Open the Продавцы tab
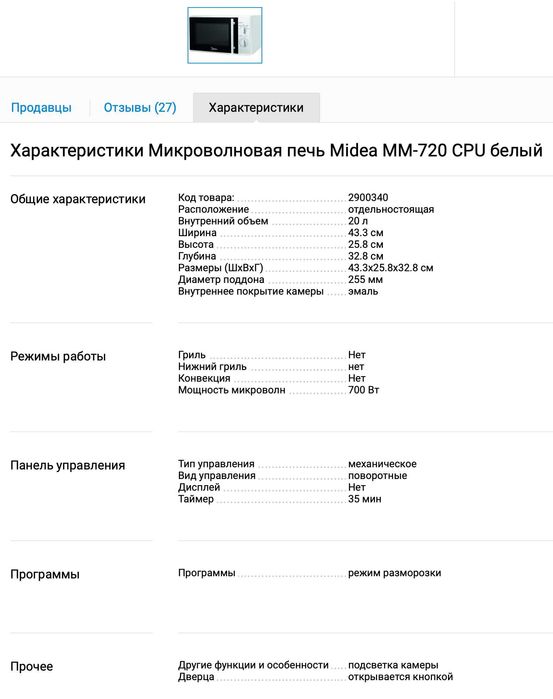Viewport: 553px width, 699px height. [x=41, y=107]
